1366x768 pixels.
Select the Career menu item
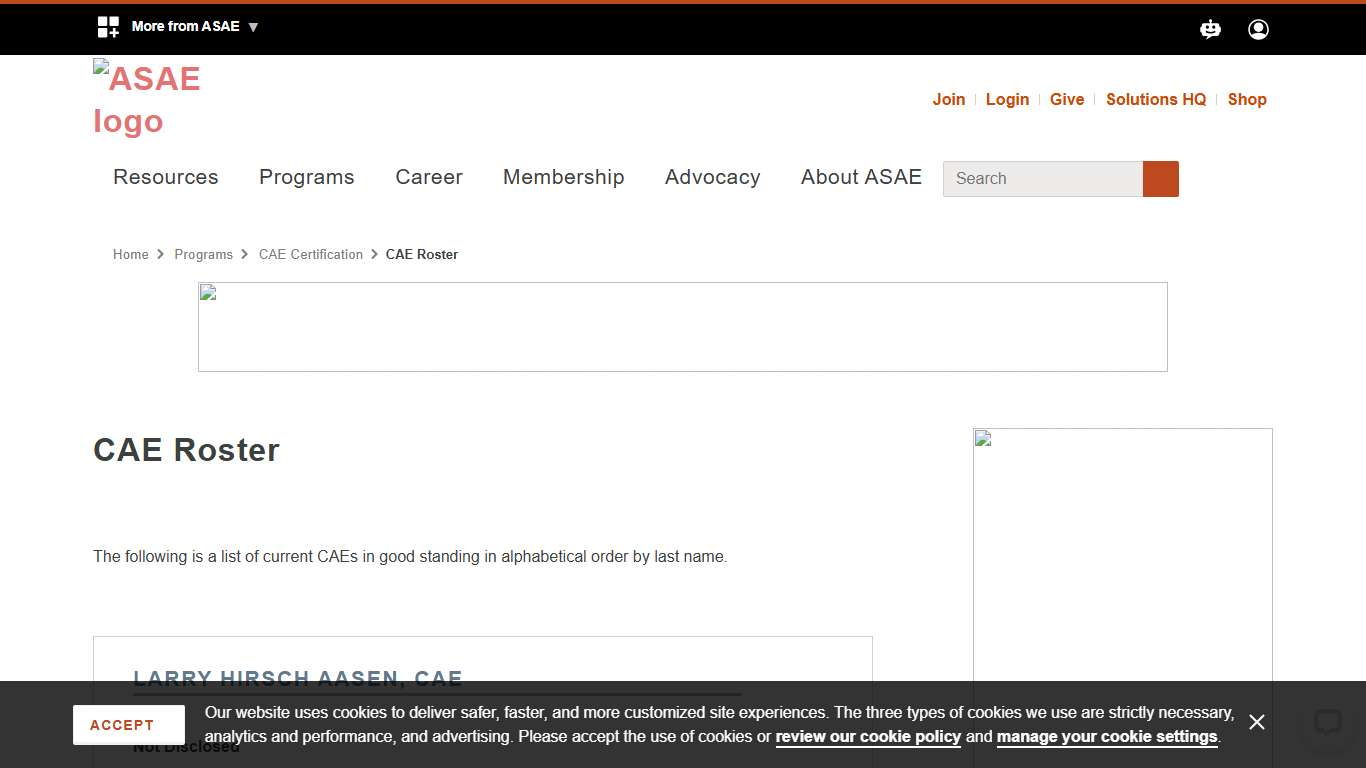click(x=428, y=177)
